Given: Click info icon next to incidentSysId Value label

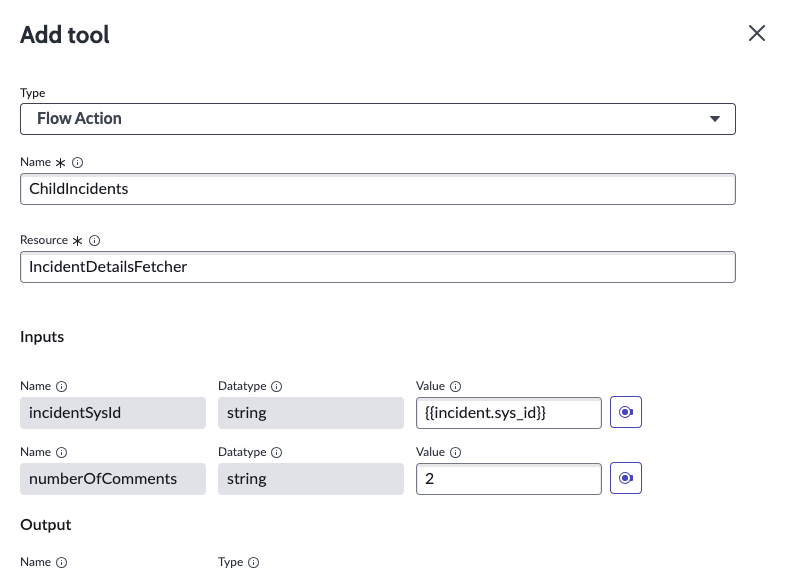Looking at the screenshot, I should coord(455,386).
